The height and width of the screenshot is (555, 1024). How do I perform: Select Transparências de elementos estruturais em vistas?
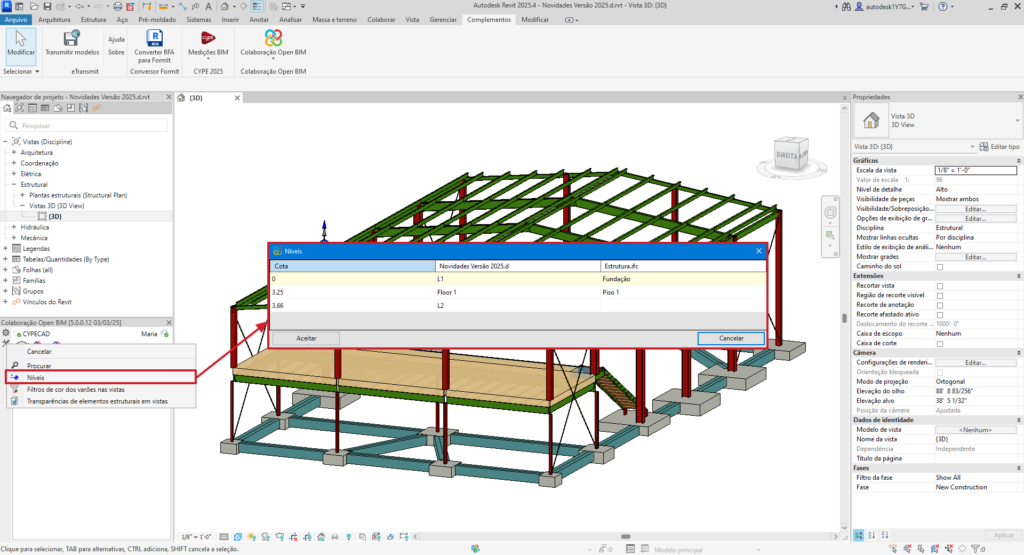point(101,401)
